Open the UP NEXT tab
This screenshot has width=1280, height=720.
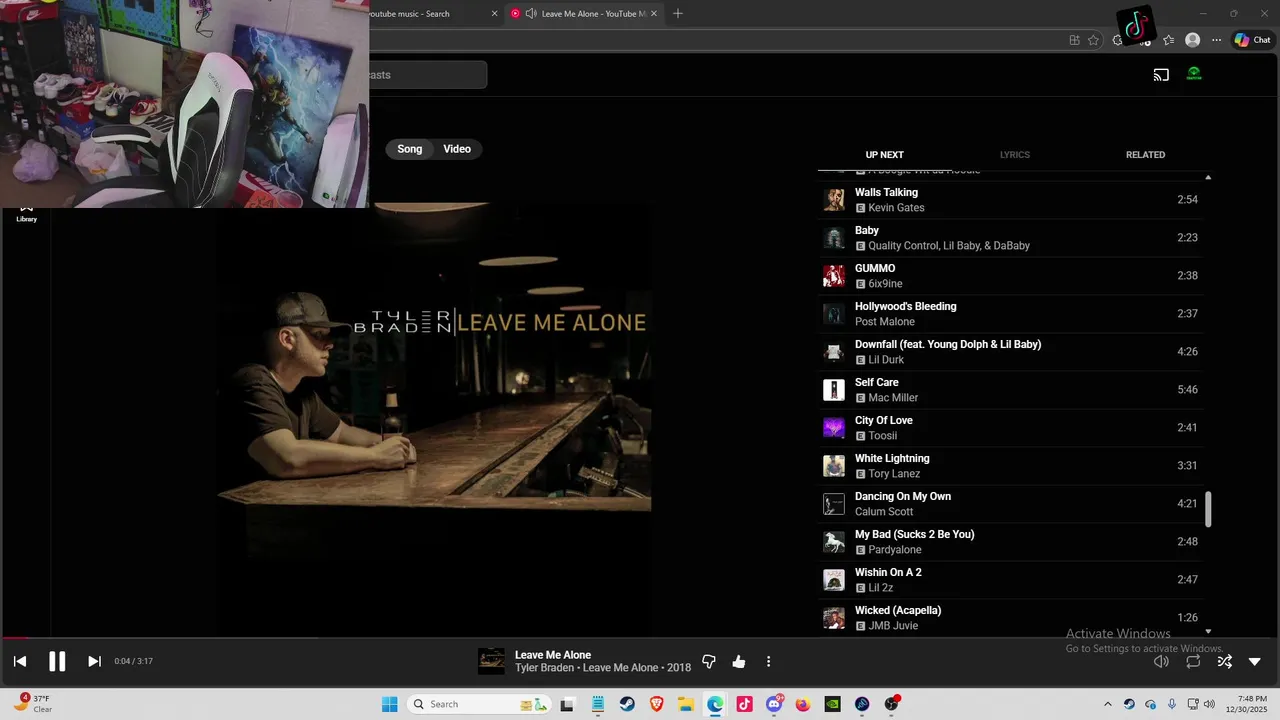(884, 155)
